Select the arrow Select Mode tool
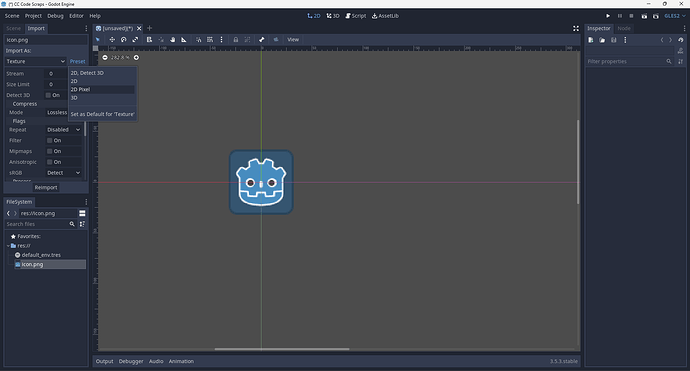Screen dimensions: 690x371 [x=98, y=40]
